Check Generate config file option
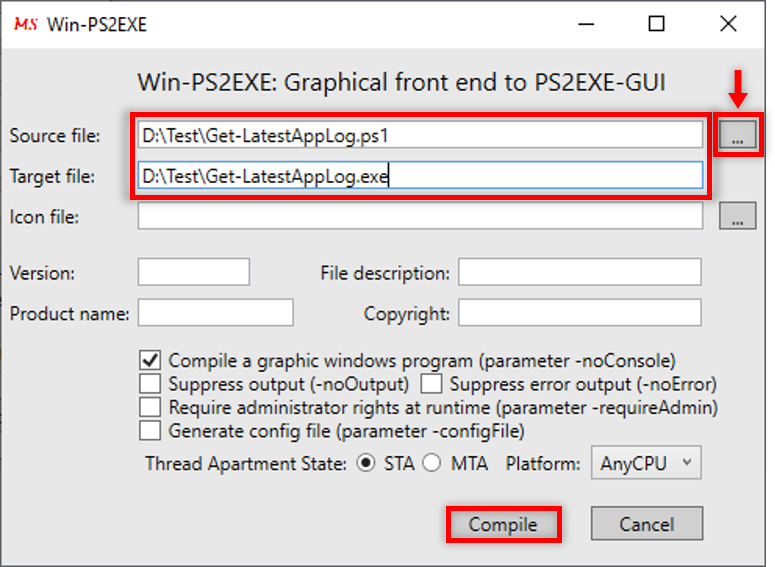The image size is (775, 567). click(x=150, y=431)
